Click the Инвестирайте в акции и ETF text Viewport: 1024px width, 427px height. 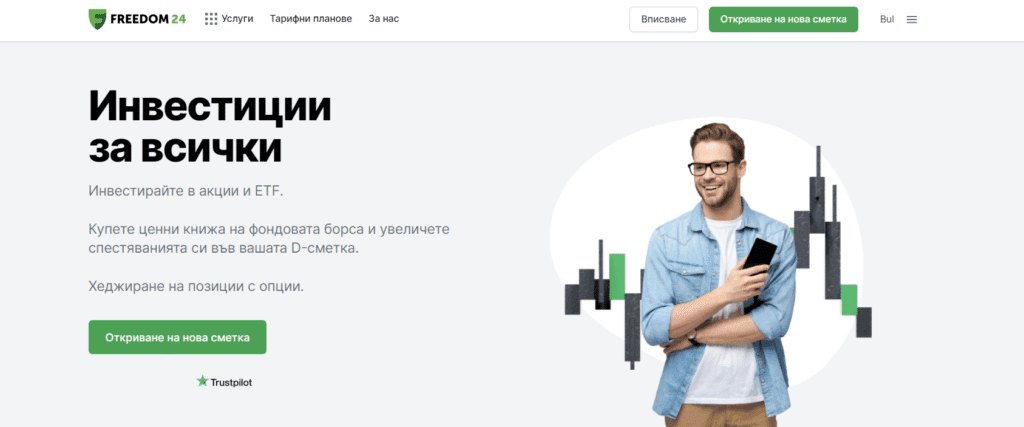187,192
